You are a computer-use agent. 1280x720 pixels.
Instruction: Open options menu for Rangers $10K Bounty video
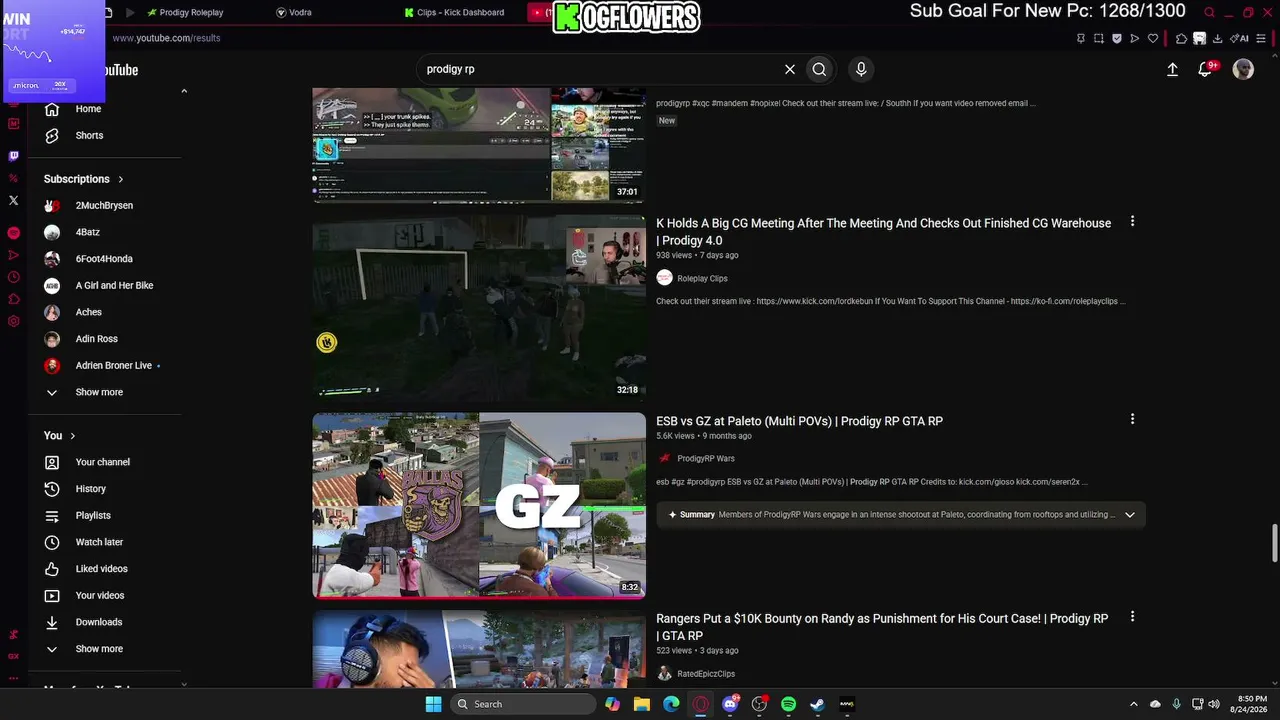1132,617
